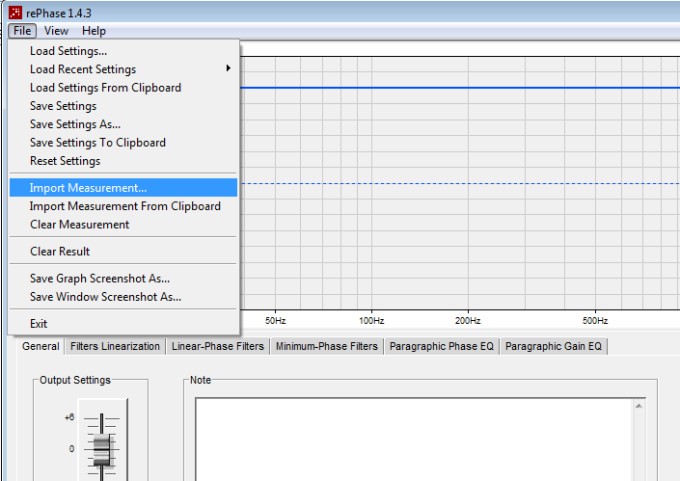This screenshot has width=680, height=481.
Task: Select Save Graph Screenshot As...
Action: point(99,279)
